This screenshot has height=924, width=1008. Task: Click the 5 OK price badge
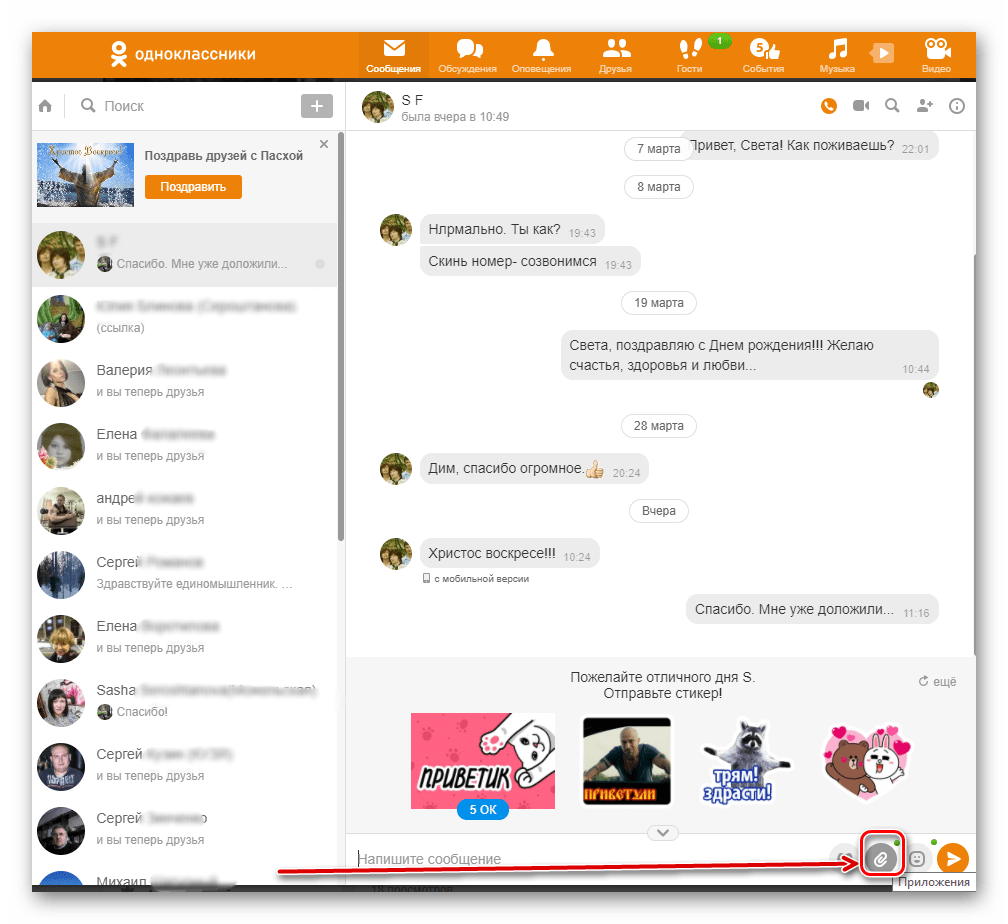click(x=483, y=810)
